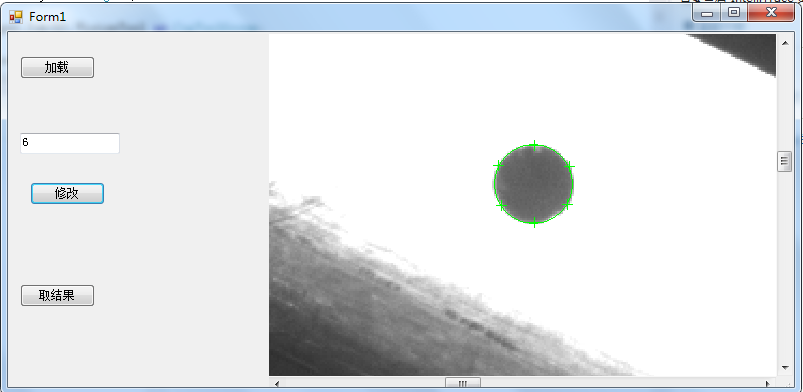
Task: Click the upper-right green cross on the circle
Action: (x=569, y=166)
